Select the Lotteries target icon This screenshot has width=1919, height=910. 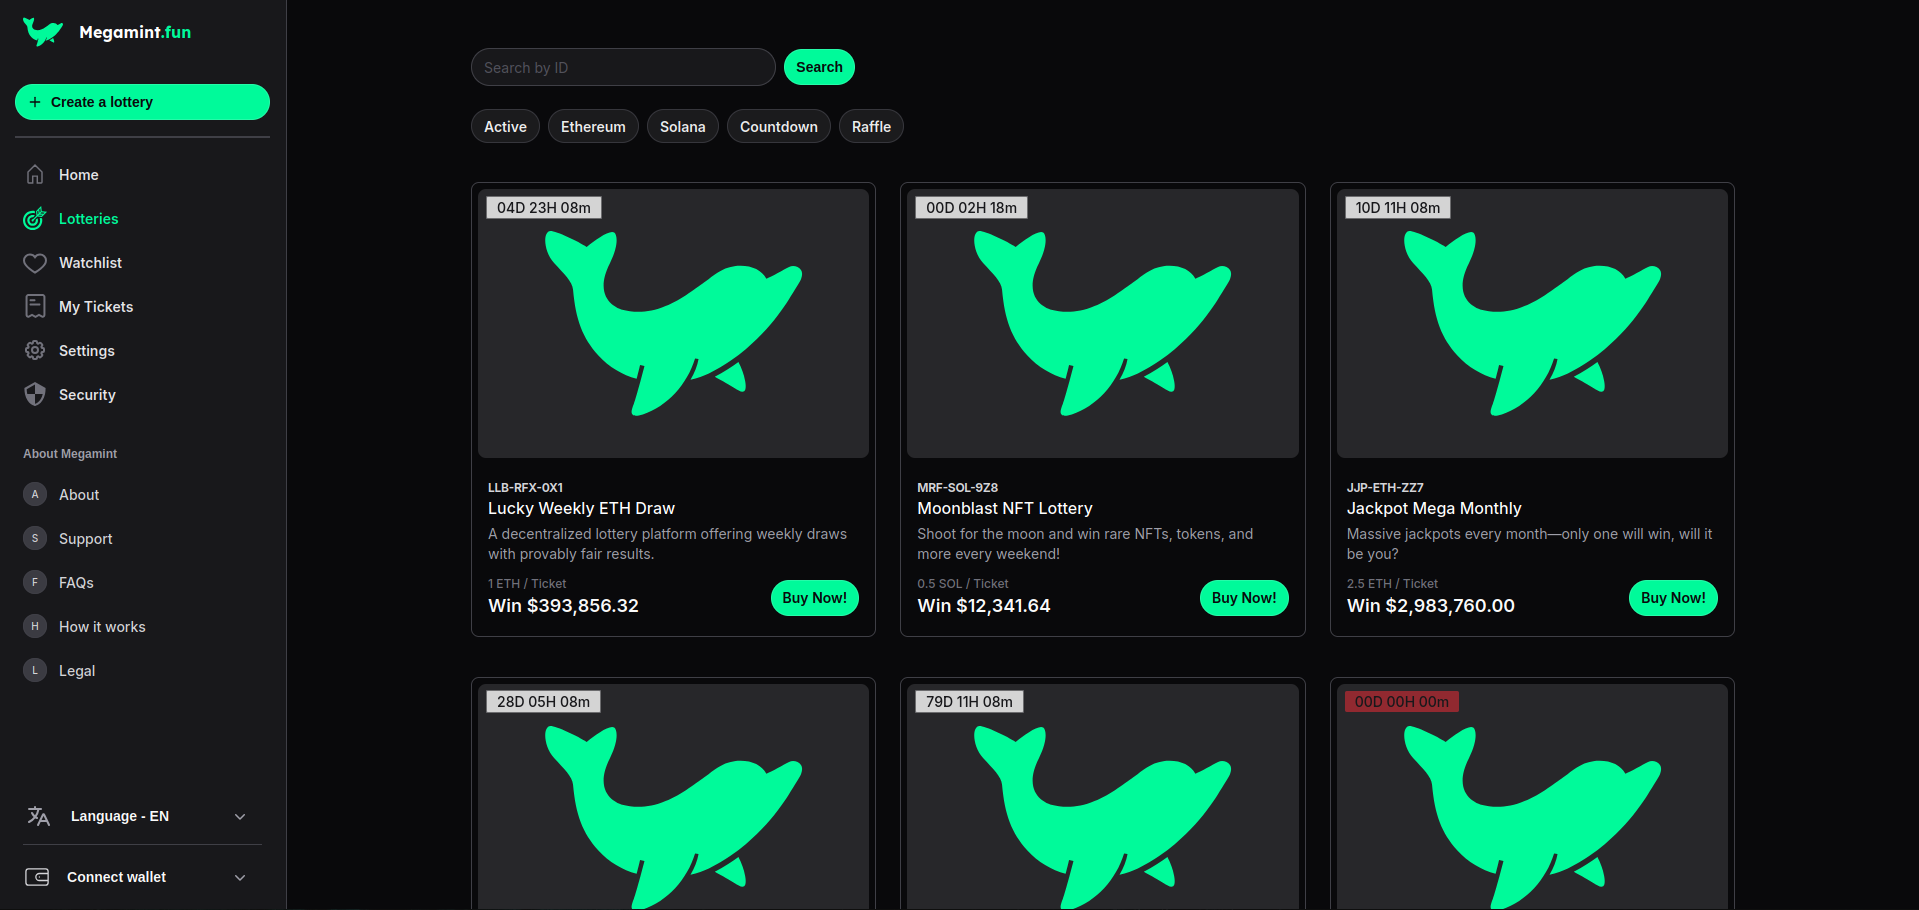(x=35, y=219)
